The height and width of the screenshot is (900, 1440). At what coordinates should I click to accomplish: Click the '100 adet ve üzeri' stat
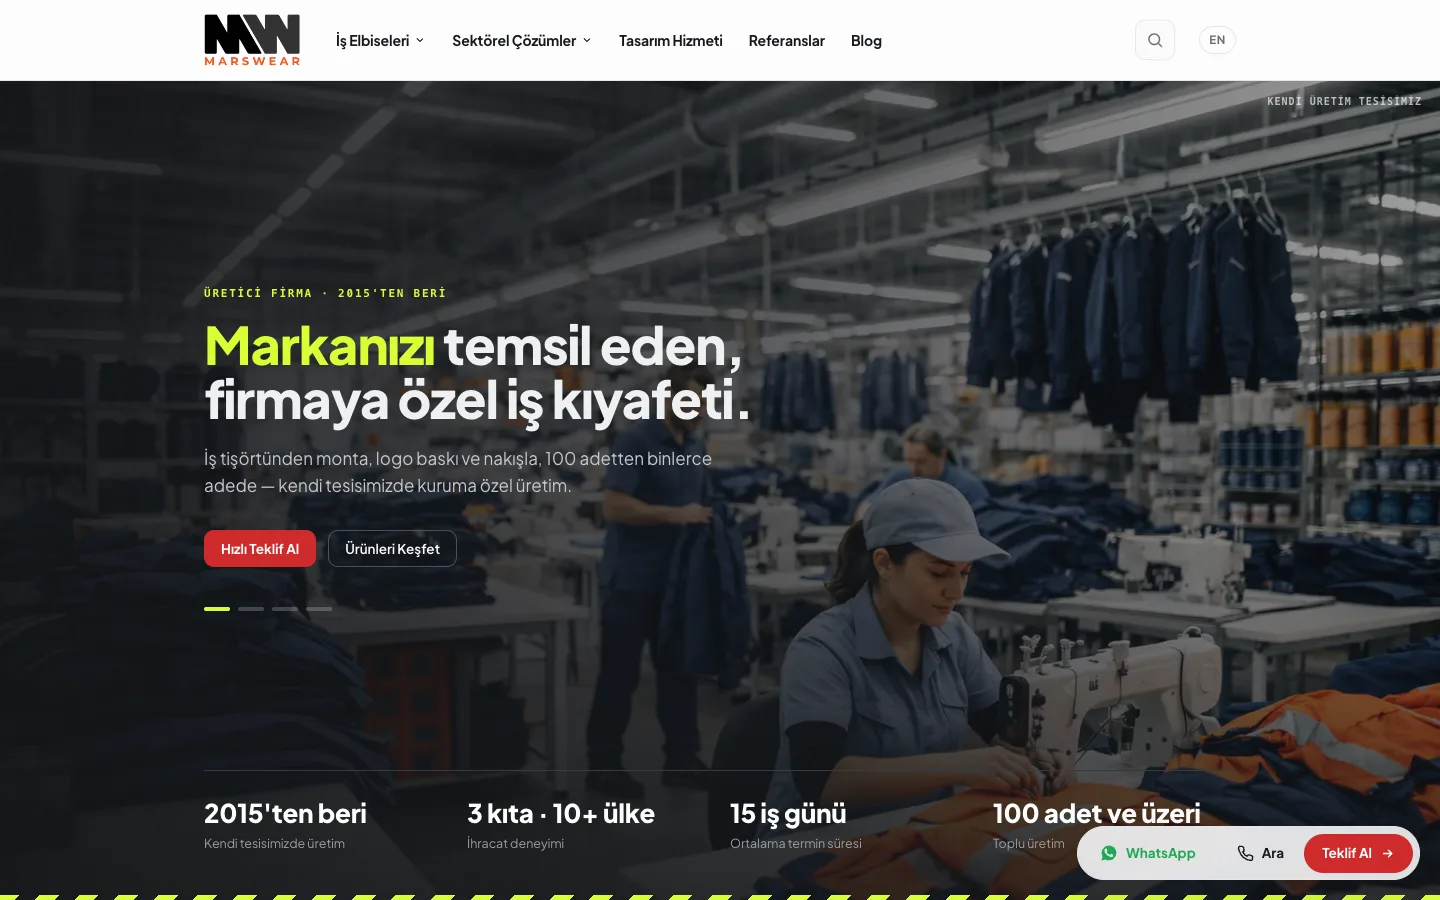[1097, 813]
